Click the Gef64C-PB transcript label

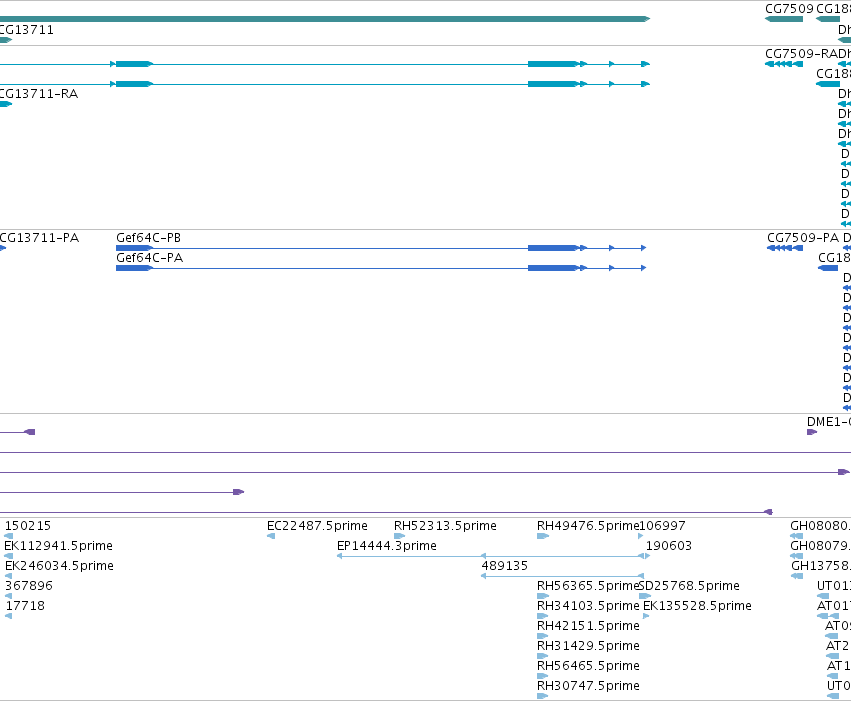click(x=148, y=238)
